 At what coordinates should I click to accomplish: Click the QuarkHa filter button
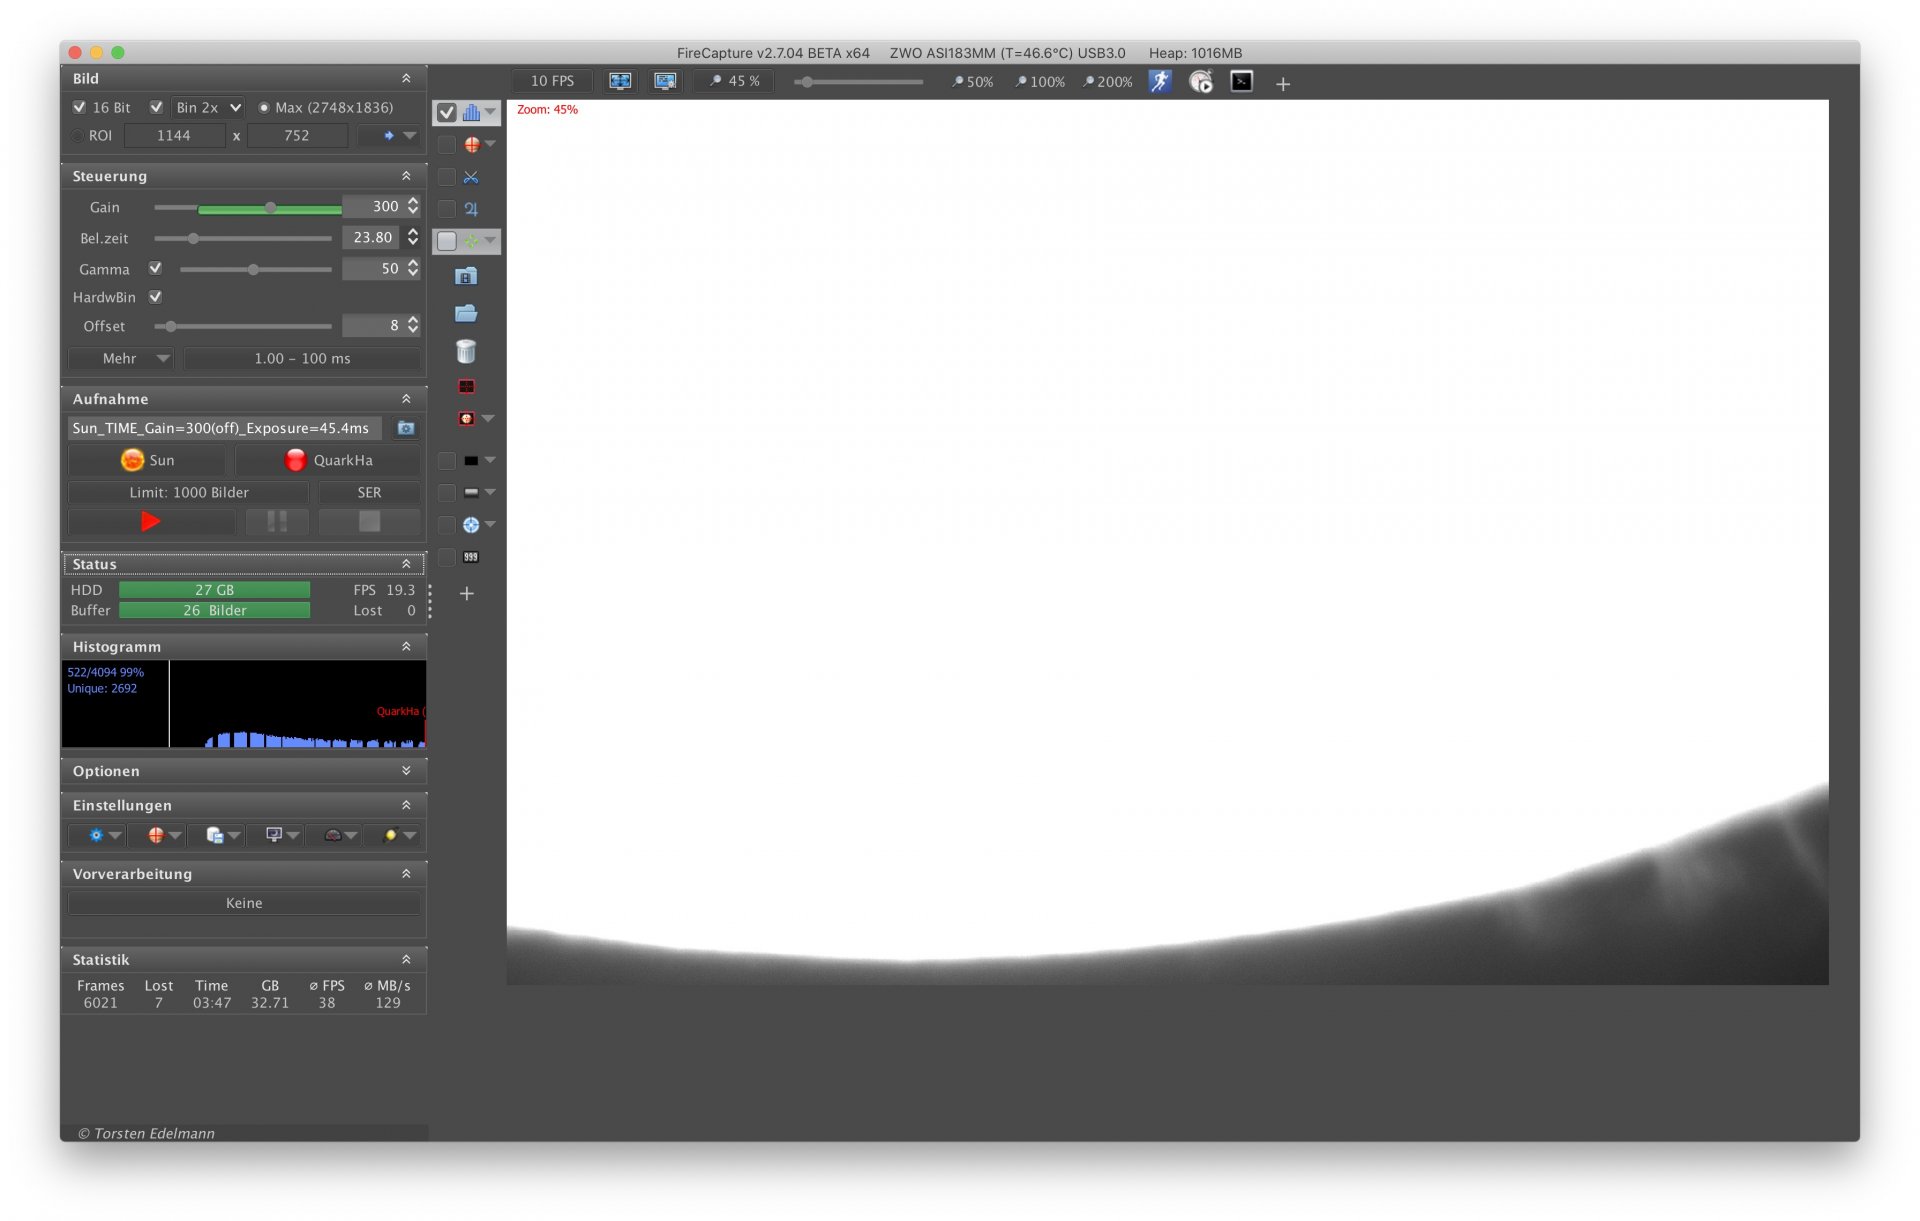tap(328, 460)
